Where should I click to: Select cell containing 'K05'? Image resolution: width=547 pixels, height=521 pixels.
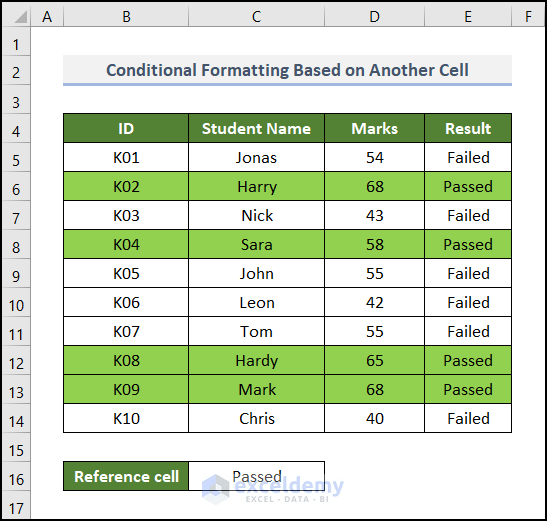tap(126, 273)
